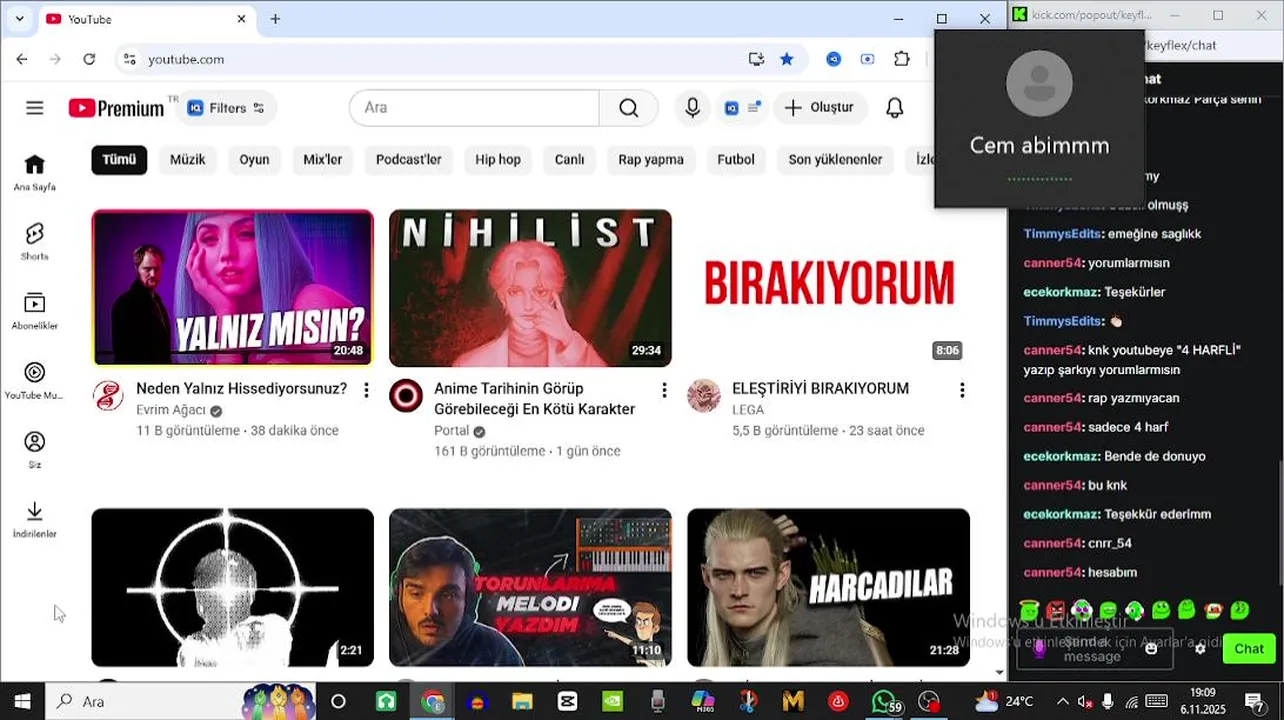Open Portal channel avatar

click(406, 395)
